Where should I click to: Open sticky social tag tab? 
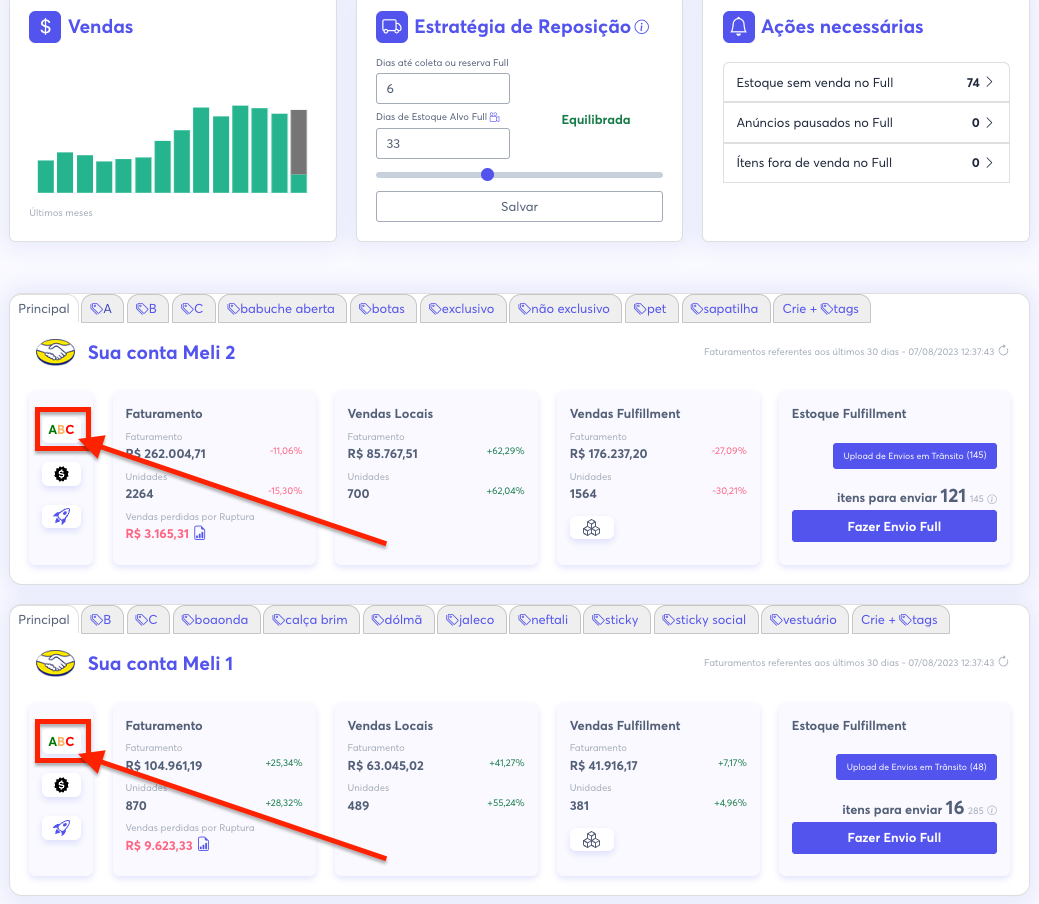[706, 620]
